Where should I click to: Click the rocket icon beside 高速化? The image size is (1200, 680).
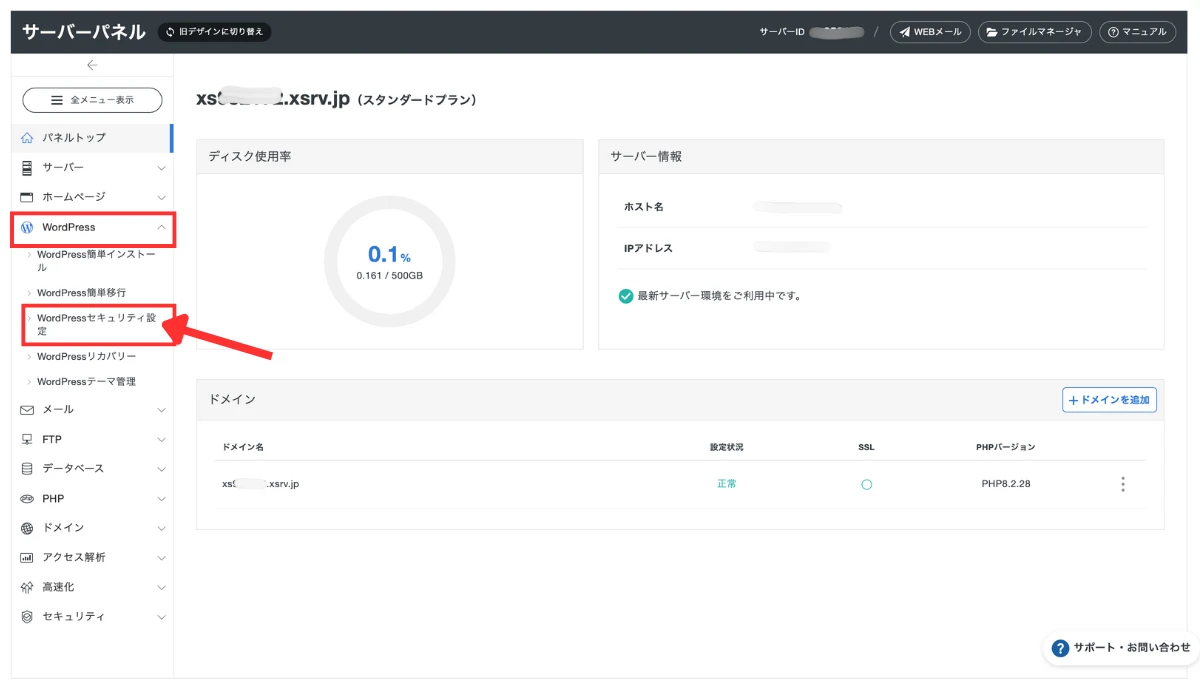pyautogui.click(x=27, y=587)
